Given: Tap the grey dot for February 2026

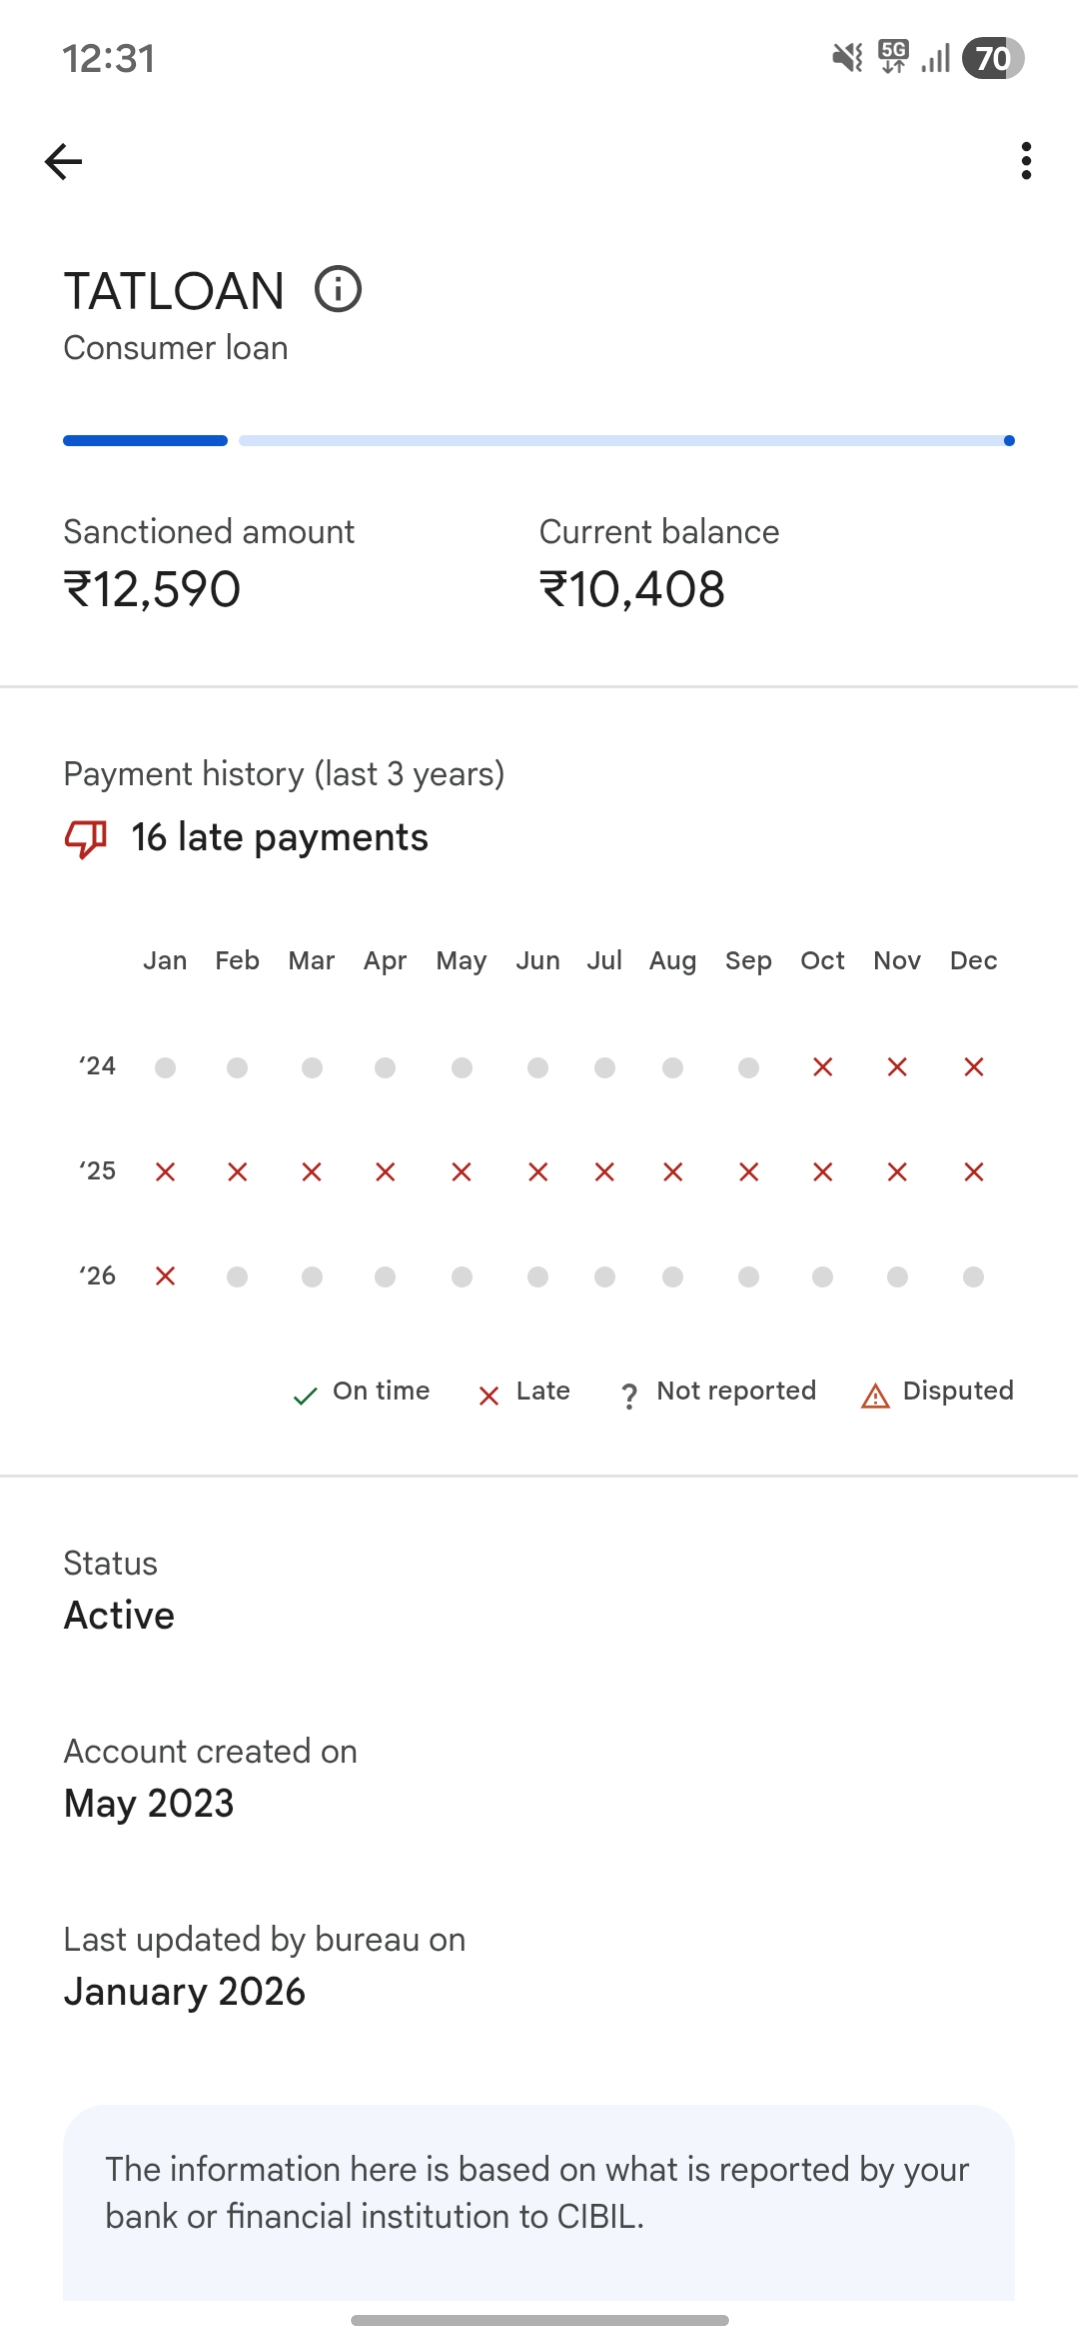Looking at the screenshot, I should (237, 1277).
